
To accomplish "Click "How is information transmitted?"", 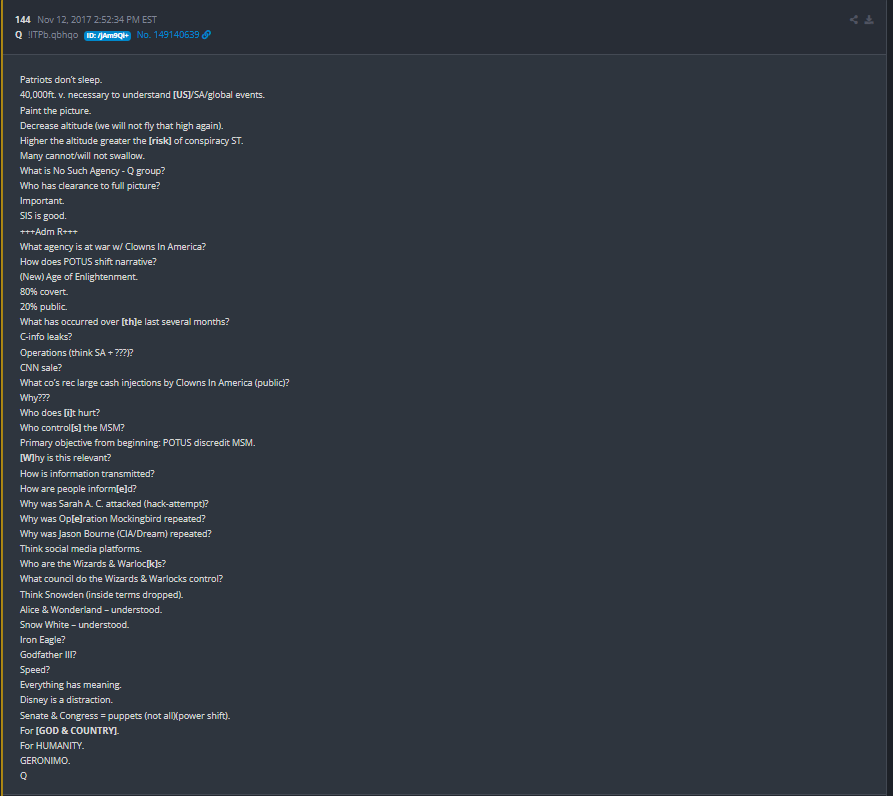I will click(x=87, y=474).
